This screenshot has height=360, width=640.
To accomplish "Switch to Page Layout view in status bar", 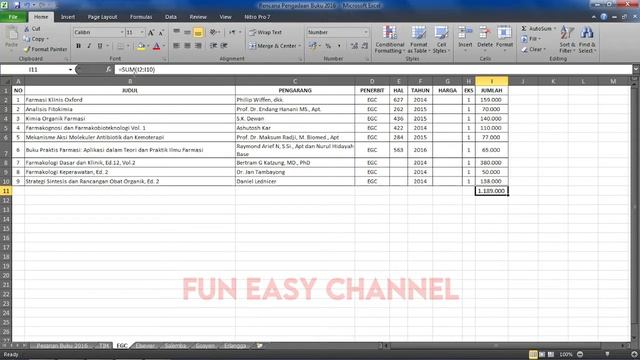I will [542, 354].
